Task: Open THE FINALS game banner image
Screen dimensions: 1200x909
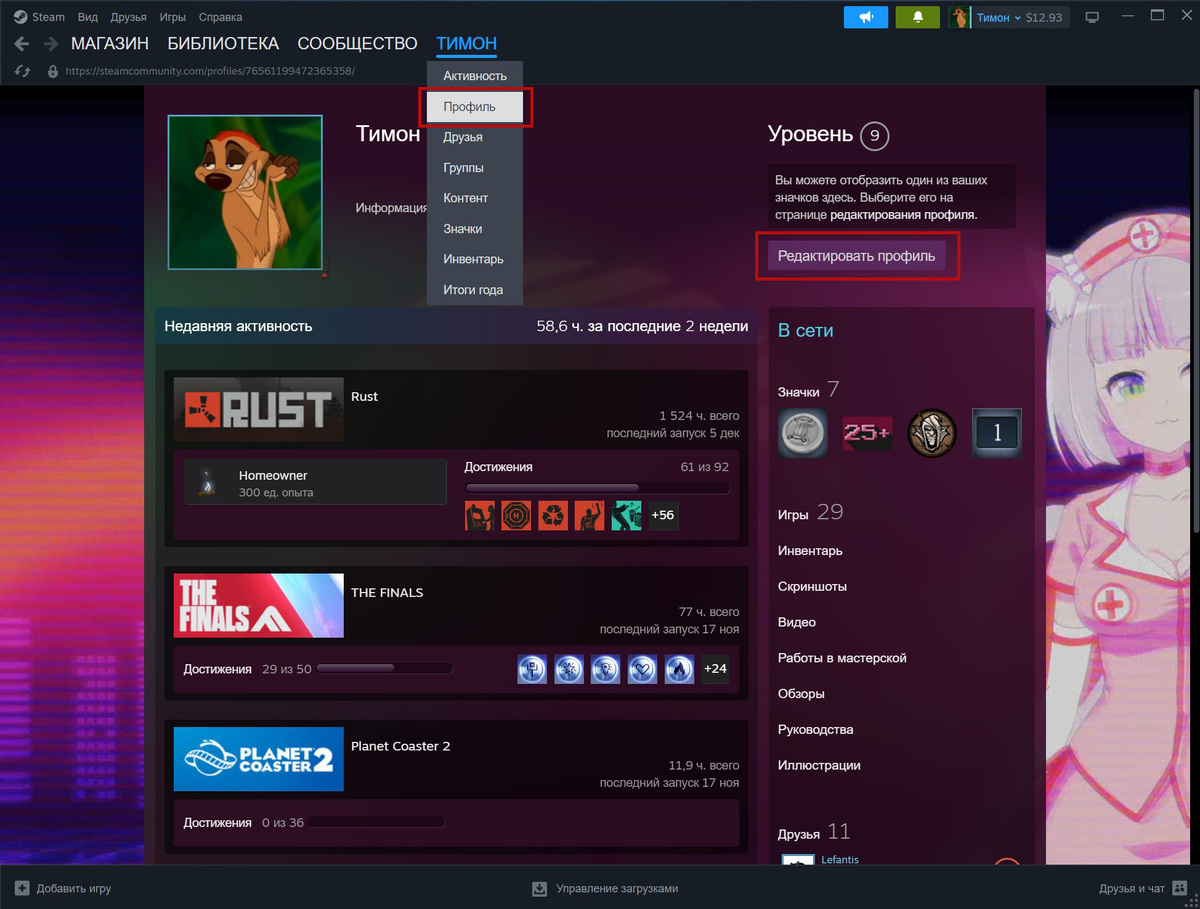Action: click(259, 606)
